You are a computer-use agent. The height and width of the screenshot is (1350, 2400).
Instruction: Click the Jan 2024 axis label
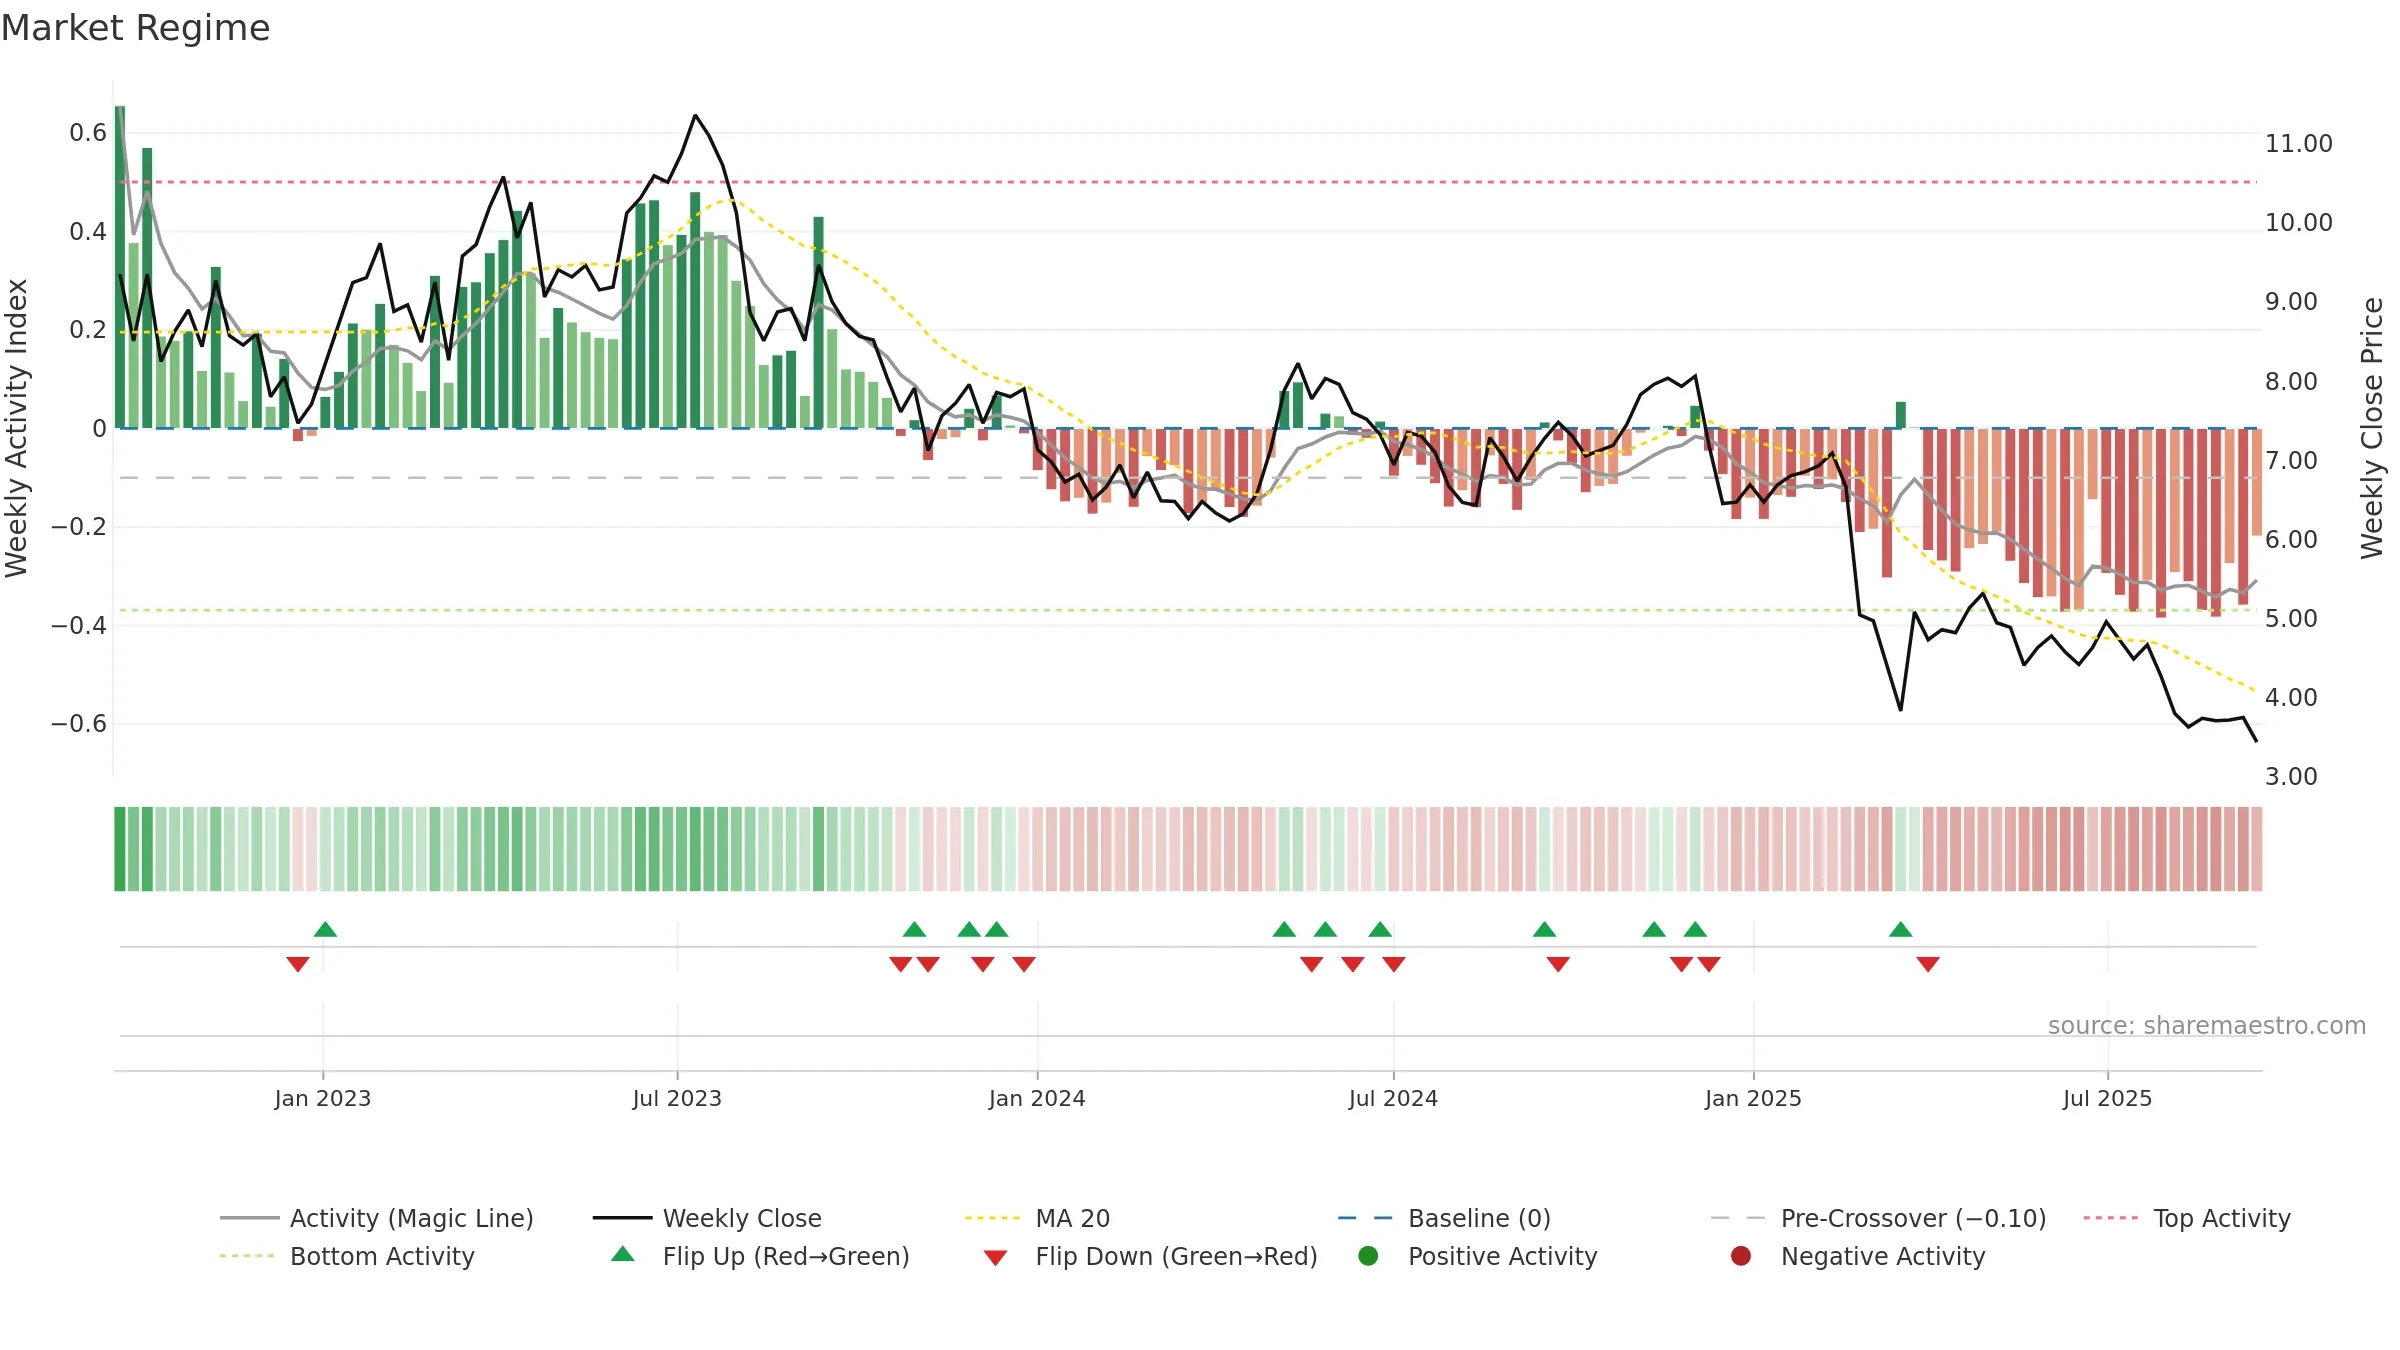(x=1037, y=1098)
